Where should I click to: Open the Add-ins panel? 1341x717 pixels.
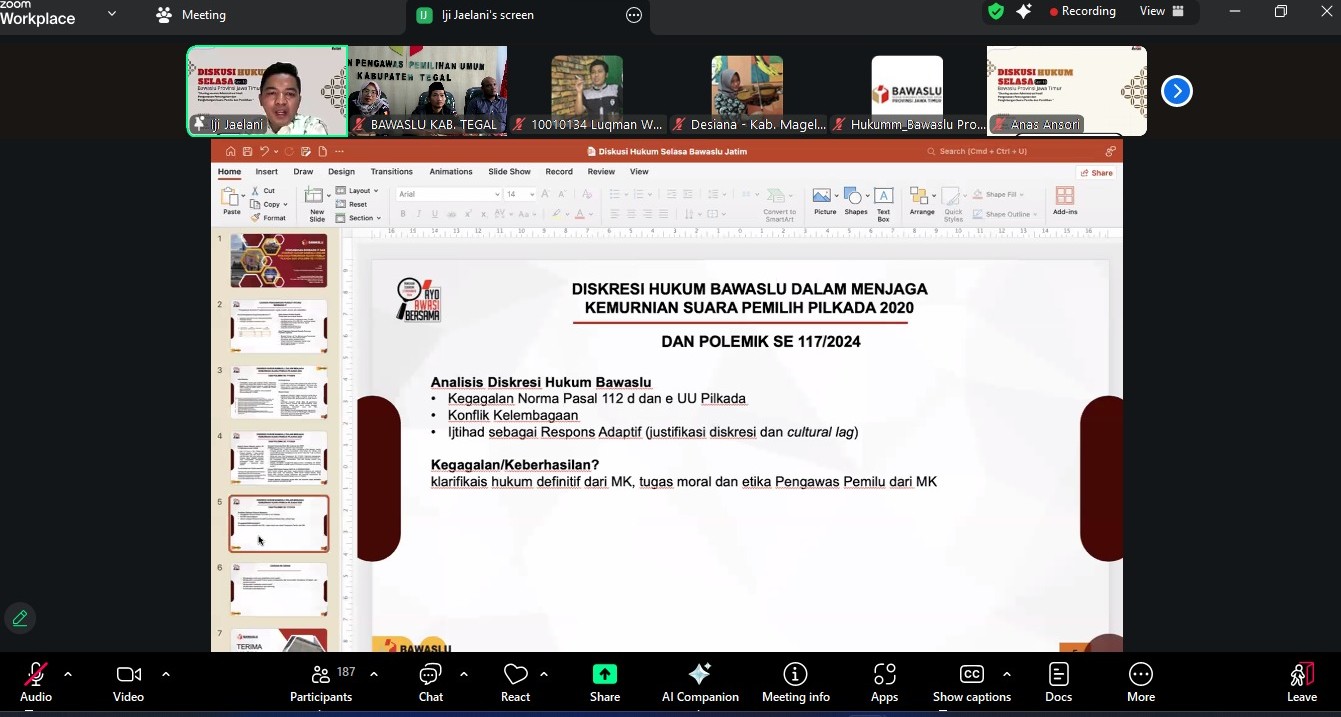tap(1064, 197)
